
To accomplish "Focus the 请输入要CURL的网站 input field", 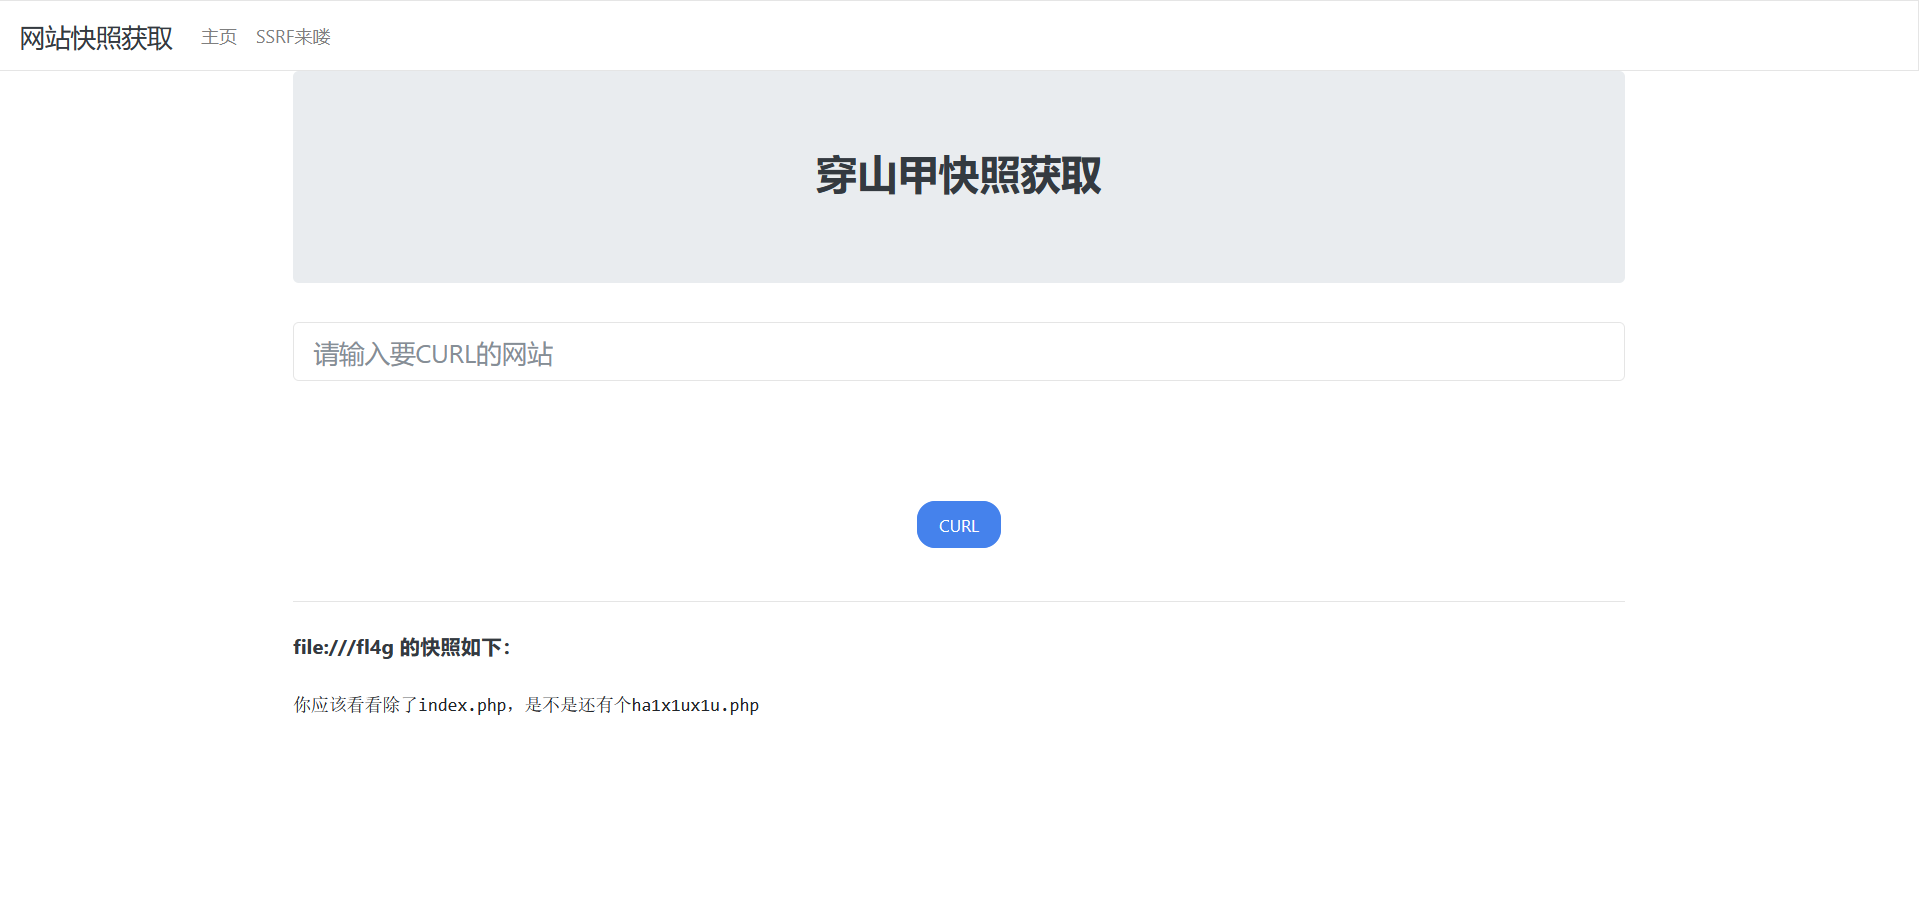I will click(958, 352).
